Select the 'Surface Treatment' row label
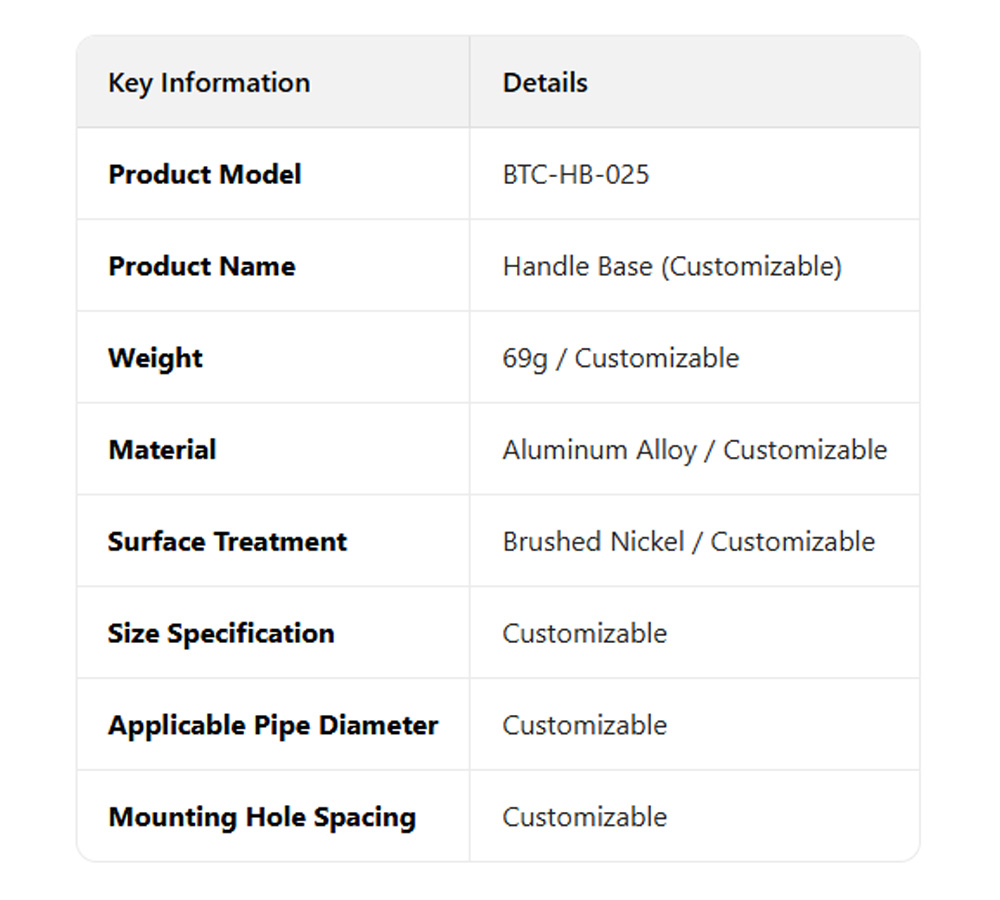The height and width of the screenshot is (900, 1000). (227, 542)
